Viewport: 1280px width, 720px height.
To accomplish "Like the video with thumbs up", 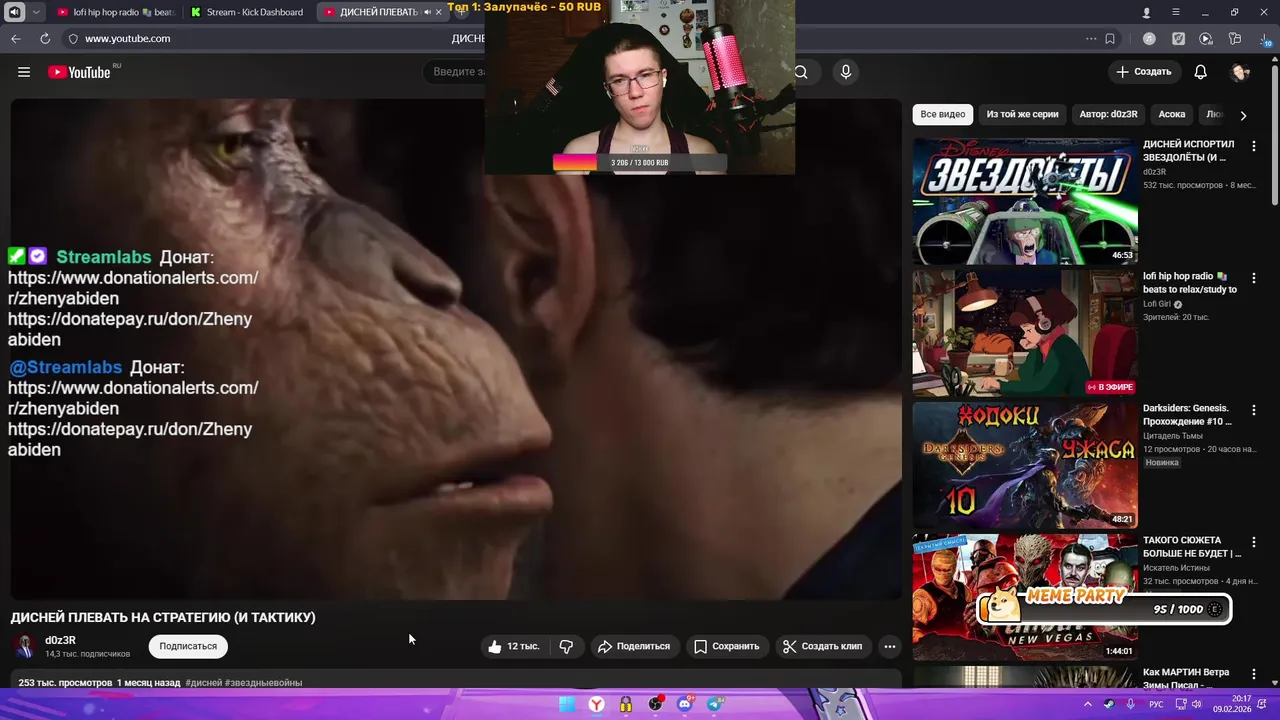I will tap(514, 646).
